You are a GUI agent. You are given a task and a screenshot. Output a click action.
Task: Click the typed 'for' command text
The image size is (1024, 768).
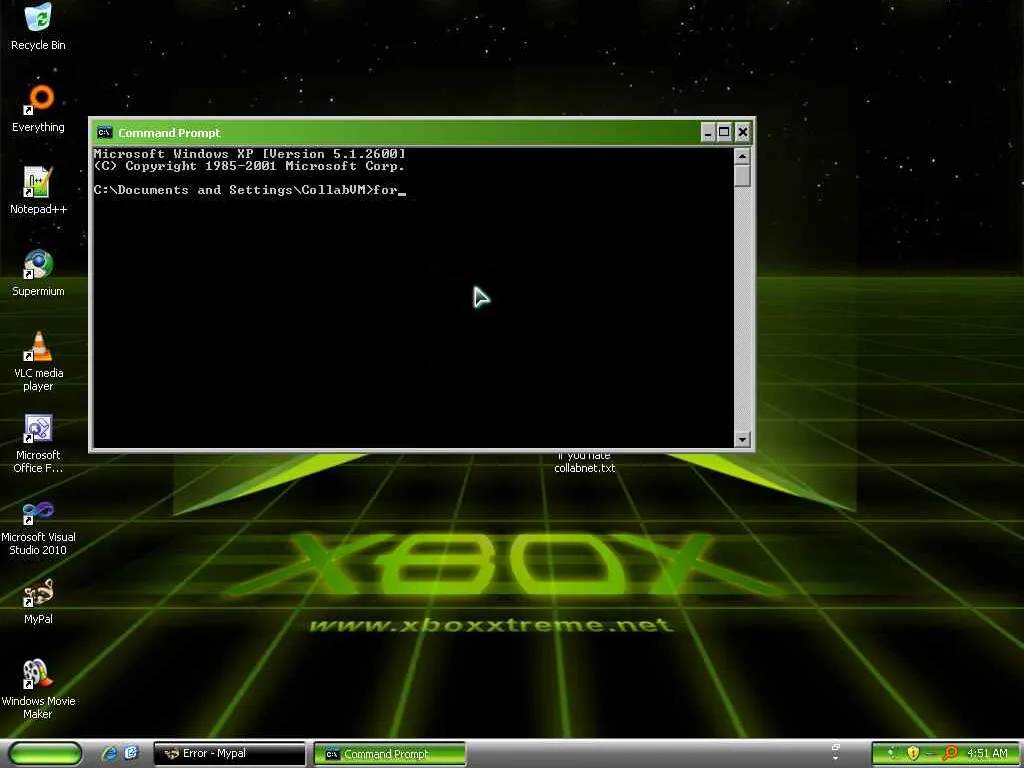pyautogui.click(x=385, y=190)
